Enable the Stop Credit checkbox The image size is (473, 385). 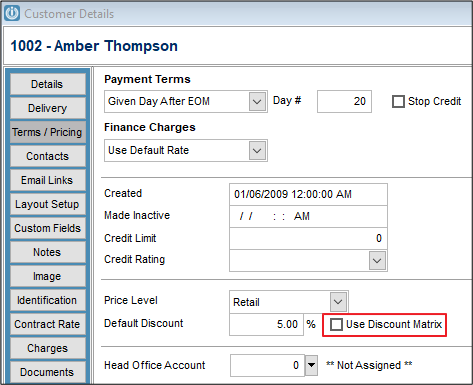coord(398,101)
